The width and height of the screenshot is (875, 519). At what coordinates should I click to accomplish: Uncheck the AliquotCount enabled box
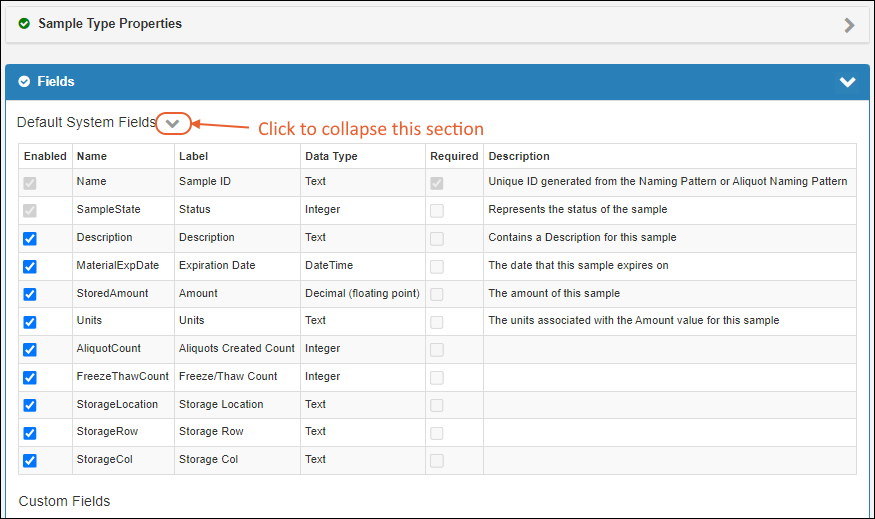(30, 350)
